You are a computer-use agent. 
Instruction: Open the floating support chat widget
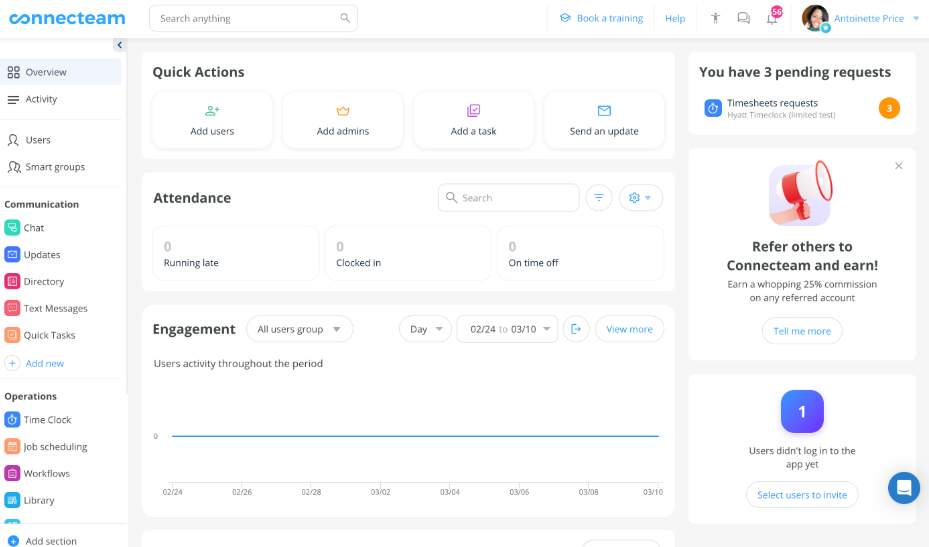pyautogui.click(x=904, y=488)
